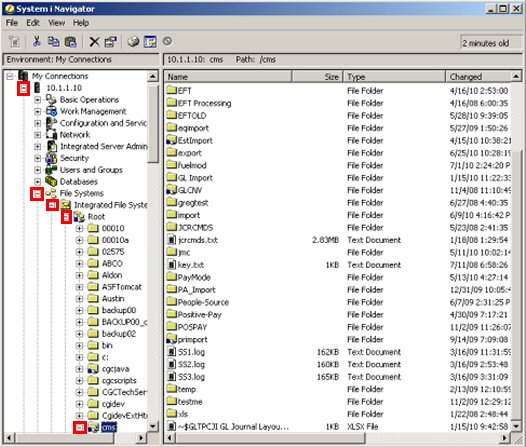Screen dimensions: 526x447
Task: Select the POSPAY folder
Action: 192,327
